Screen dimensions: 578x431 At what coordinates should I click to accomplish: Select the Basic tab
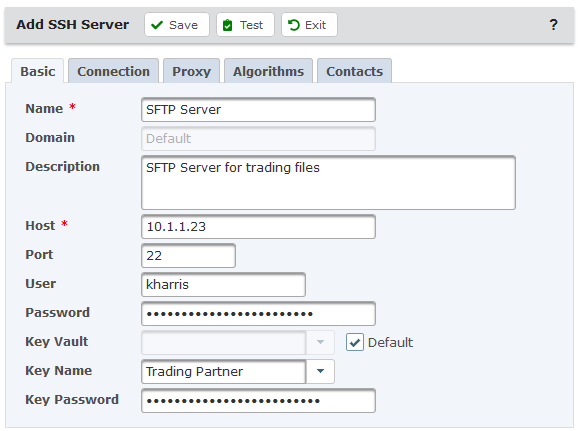click(38, 71)
